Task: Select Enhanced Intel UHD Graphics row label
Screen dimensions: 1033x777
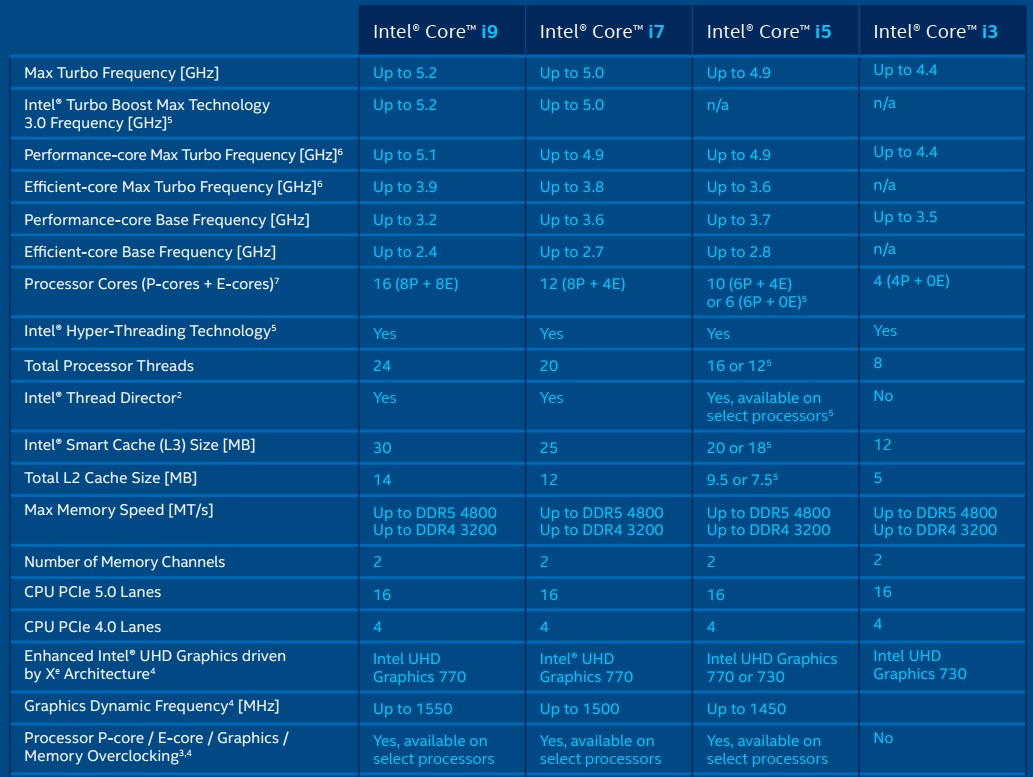Action: coord(155,665)
